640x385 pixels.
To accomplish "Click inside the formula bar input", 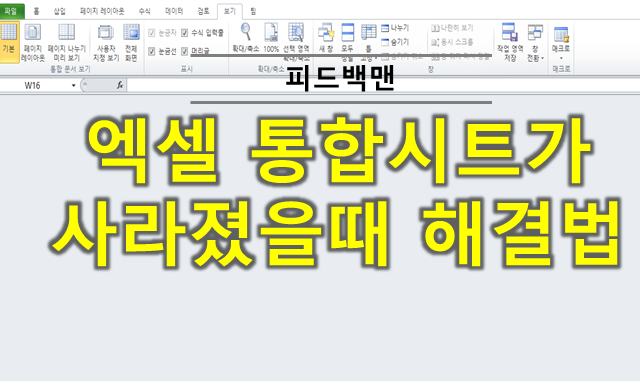I will coord(383,85).
